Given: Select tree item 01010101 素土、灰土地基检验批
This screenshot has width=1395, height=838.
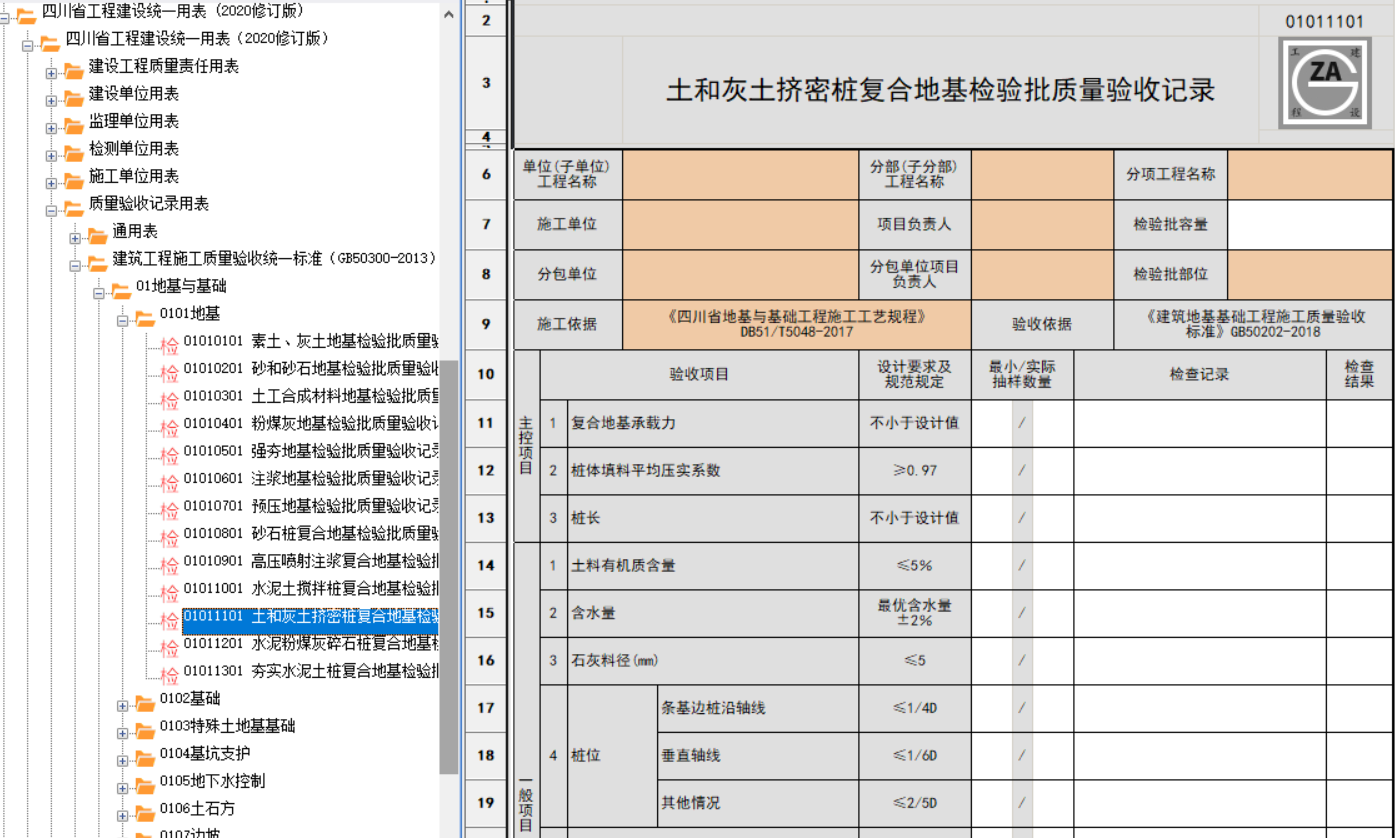Looking at the screenshot, I should pos(311,341).
